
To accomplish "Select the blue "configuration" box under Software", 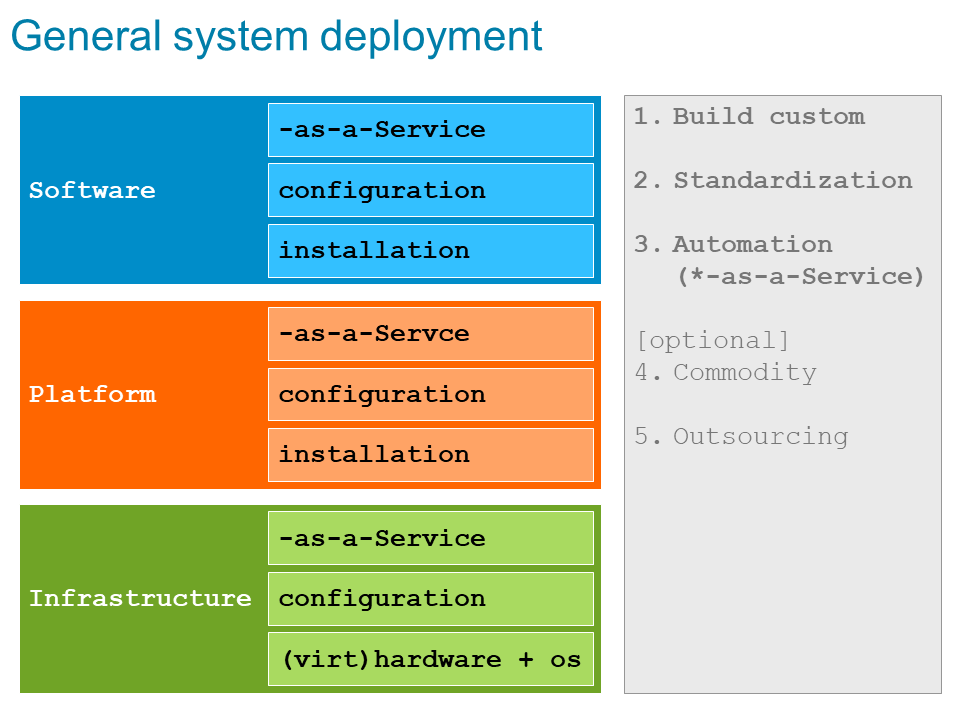I will pos(430,190).
